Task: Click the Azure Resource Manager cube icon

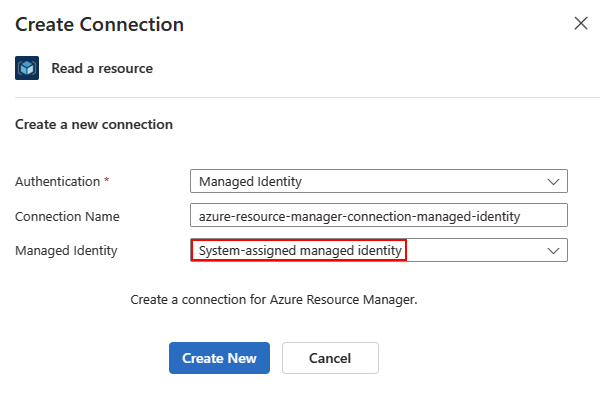Action: (x=27, y=68)
